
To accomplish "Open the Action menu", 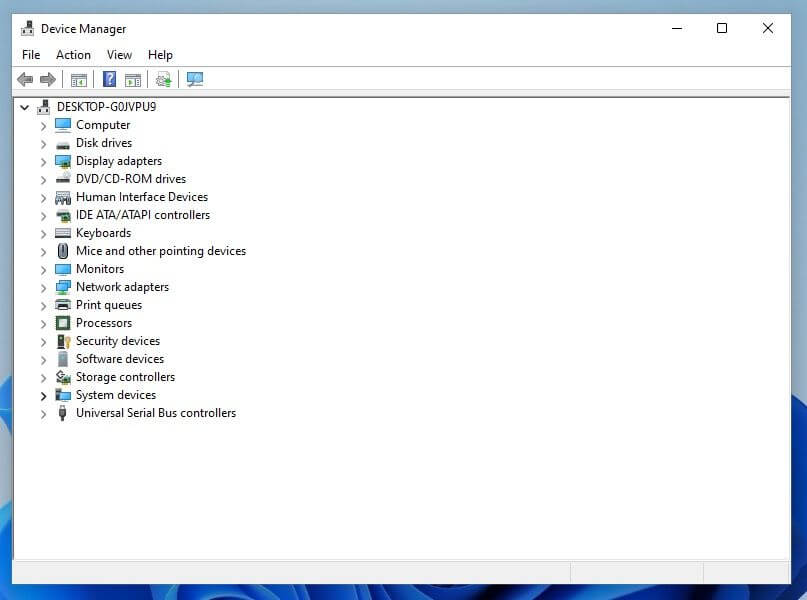I will coord(73,55).
